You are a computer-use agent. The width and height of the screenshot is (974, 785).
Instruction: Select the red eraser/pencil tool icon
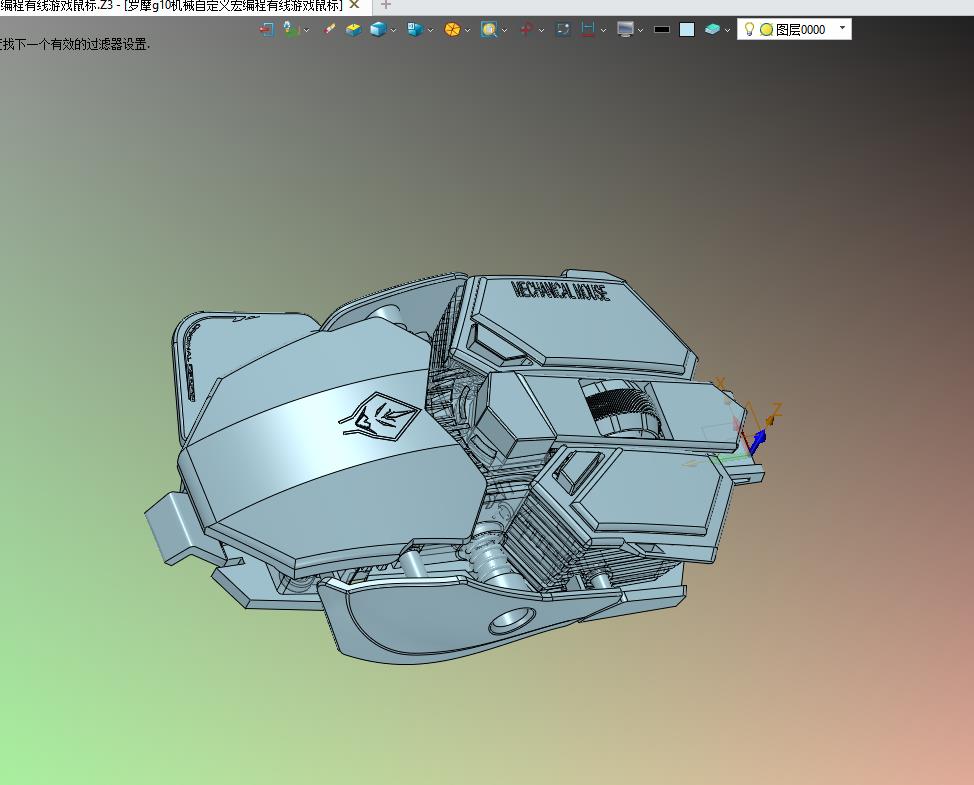coord(329,29)
